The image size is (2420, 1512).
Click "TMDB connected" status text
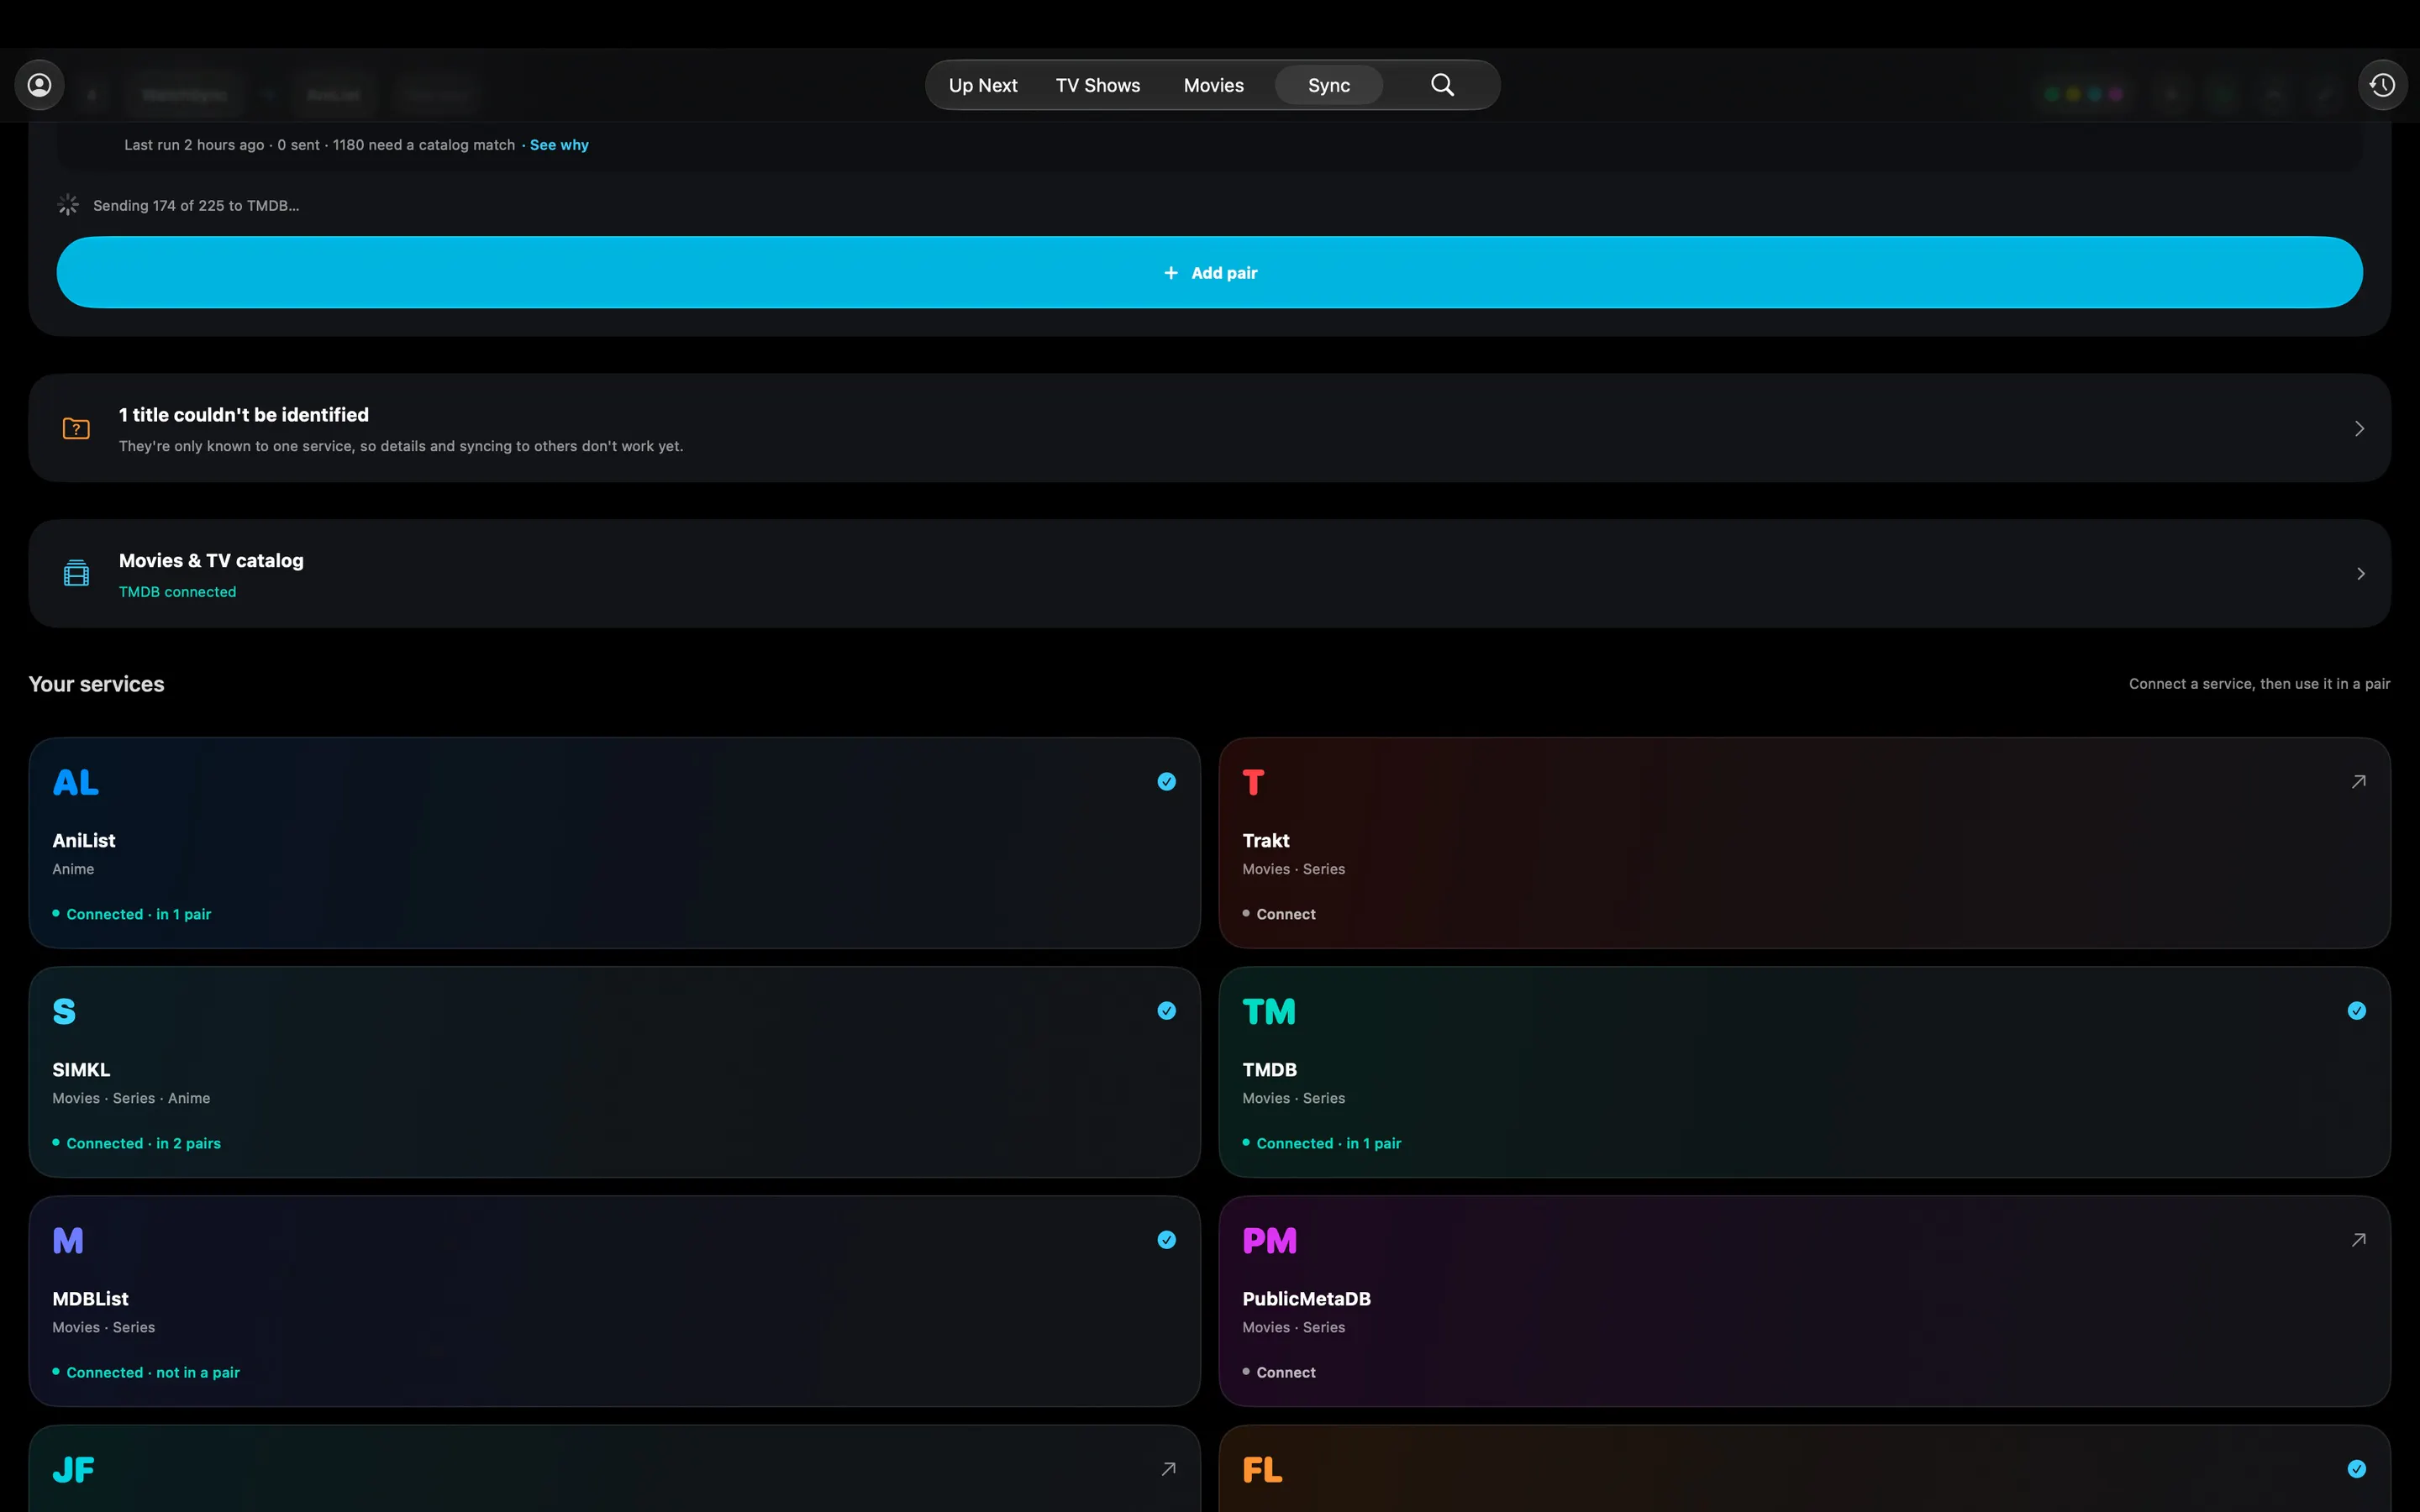pyautogui.click(x=178, y=592)
